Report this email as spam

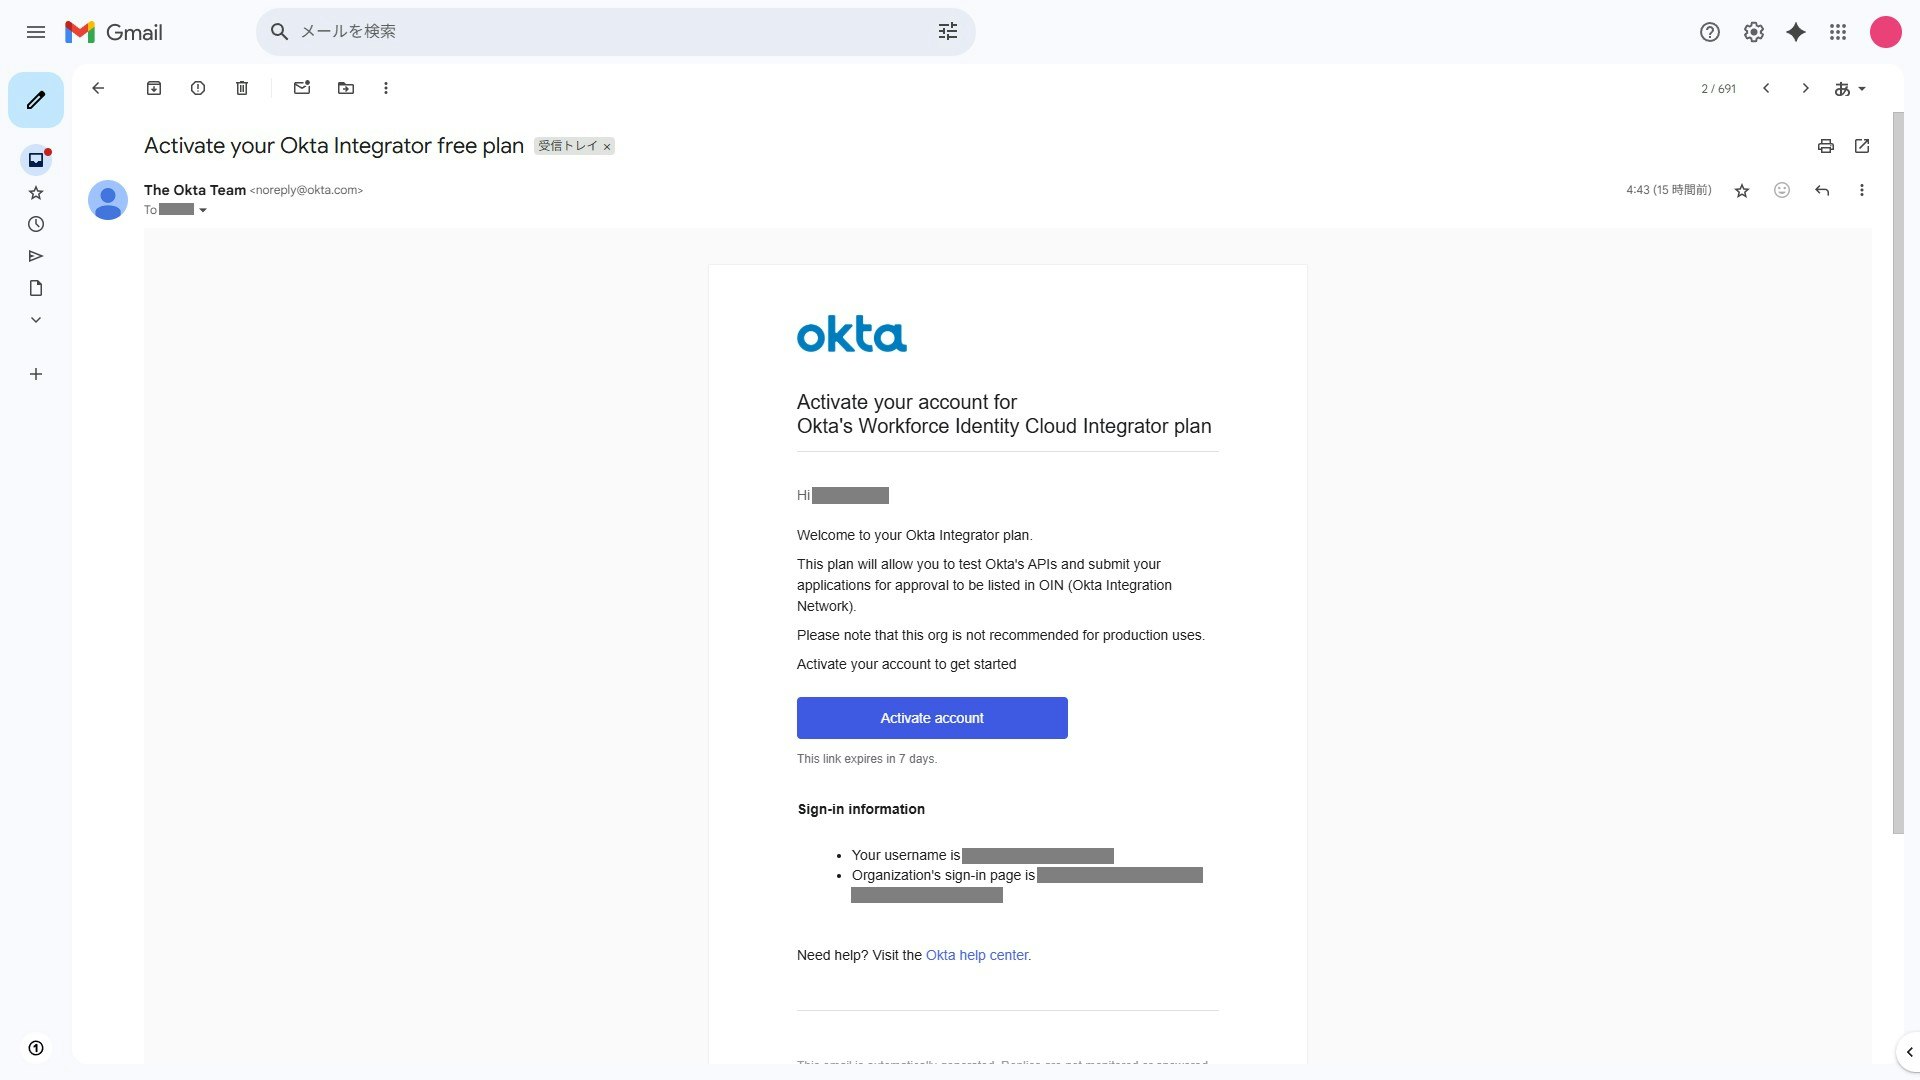(198, 88)
